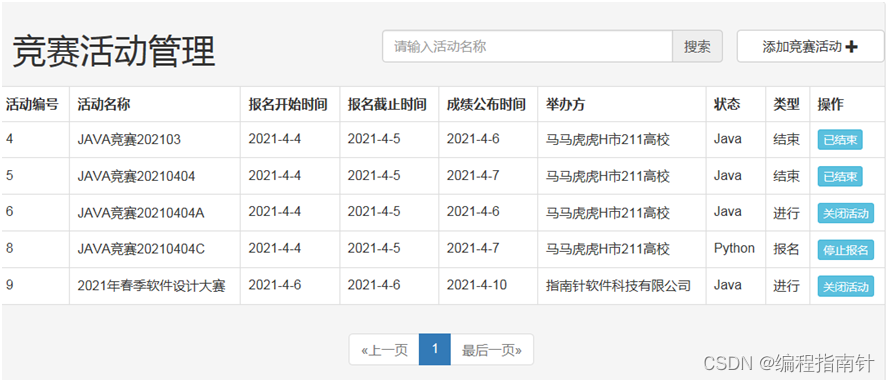This screenshot has height=382, width=890.
Task: Click 进行 type cell in row 6
Action: pos(787,213)
